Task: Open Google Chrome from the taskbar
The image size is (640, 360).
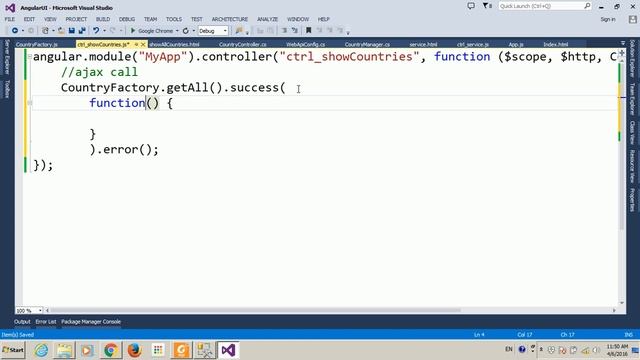Action: 111,350
